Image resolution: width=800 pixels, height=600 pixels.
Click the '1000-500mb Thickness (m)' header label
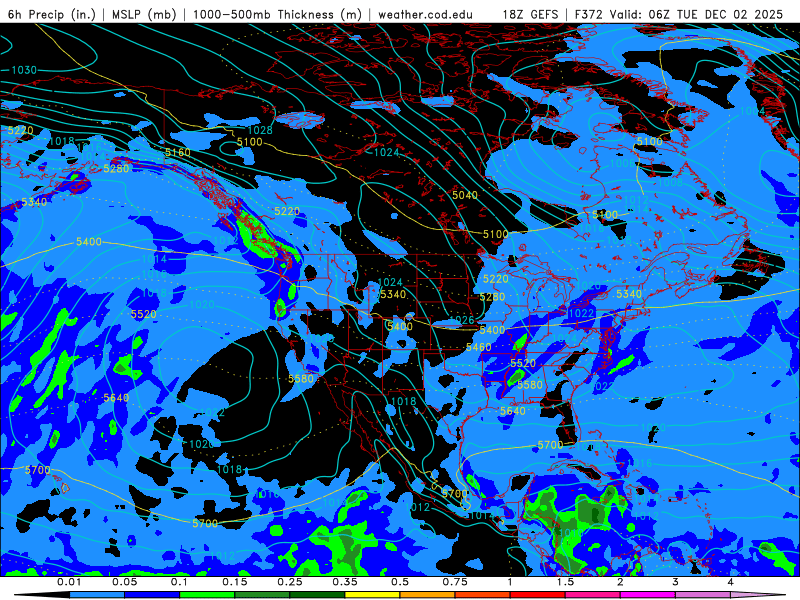[277, 14]
